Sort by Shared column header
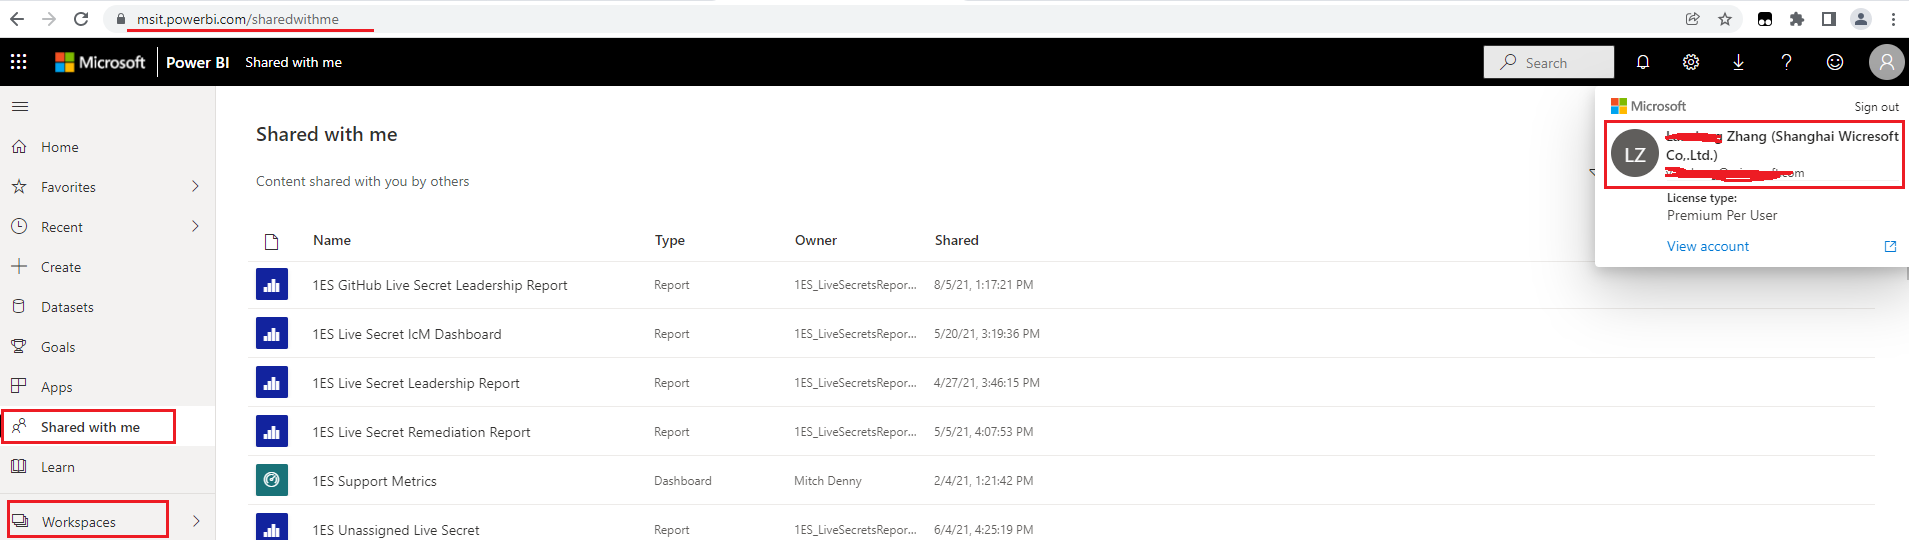1909x540 pixels. 957,240
